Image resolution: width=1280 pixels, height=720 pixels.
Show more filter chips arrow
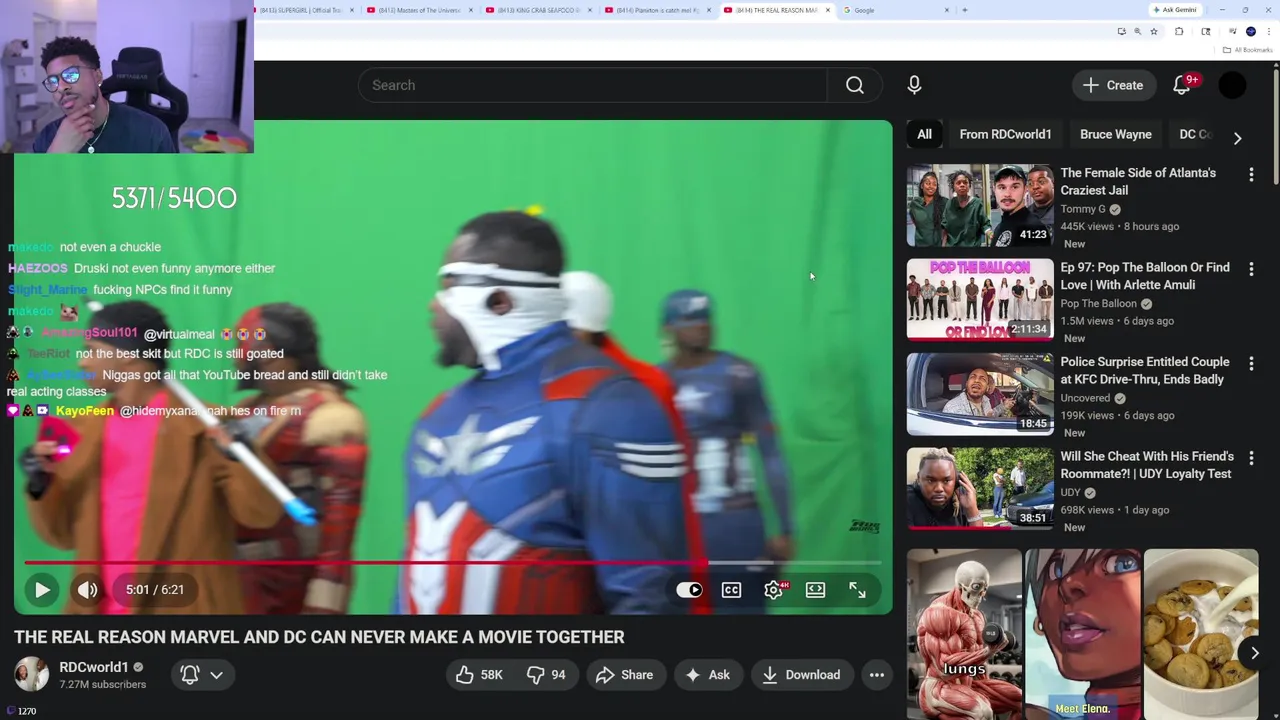tap(1237, 137)
